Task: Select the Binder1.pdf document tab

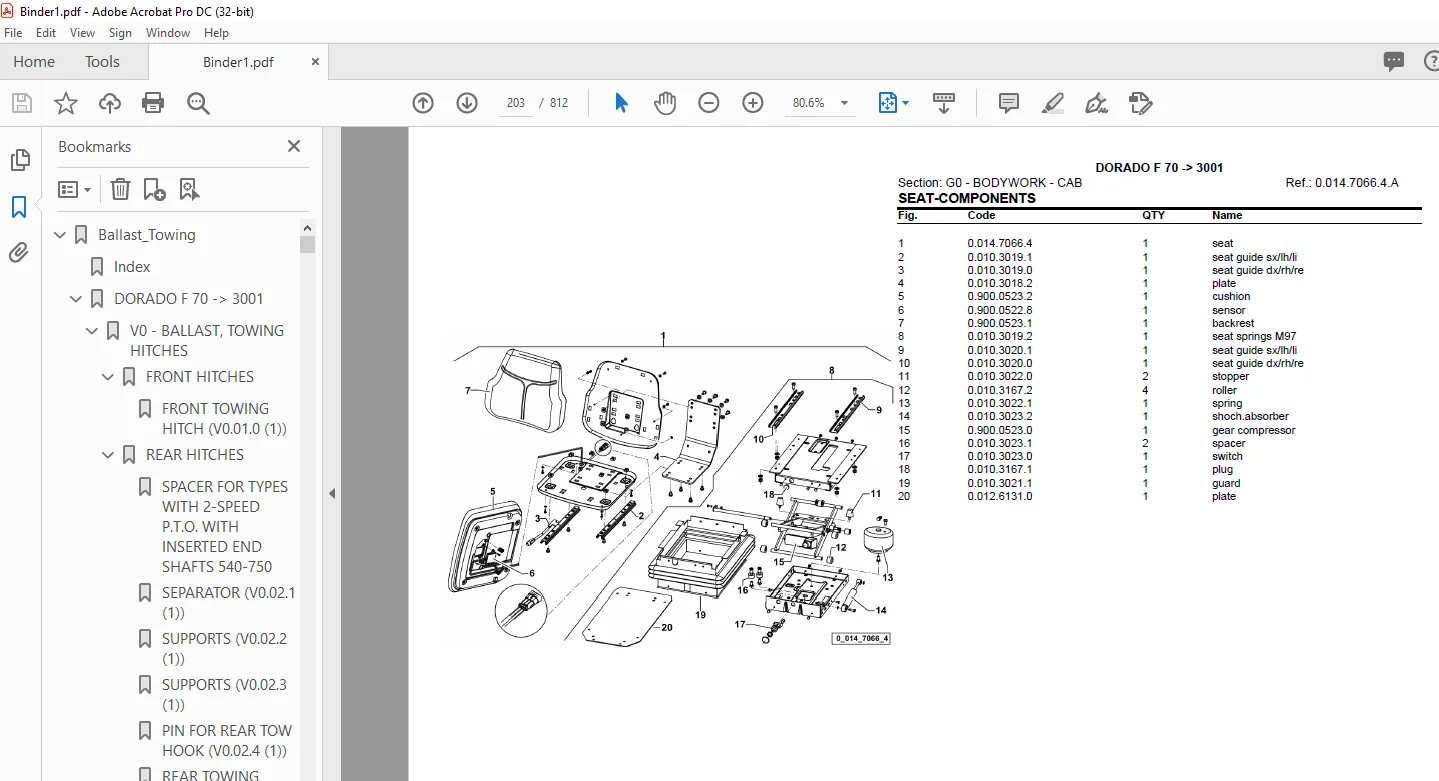Action: tap(238, 62)
